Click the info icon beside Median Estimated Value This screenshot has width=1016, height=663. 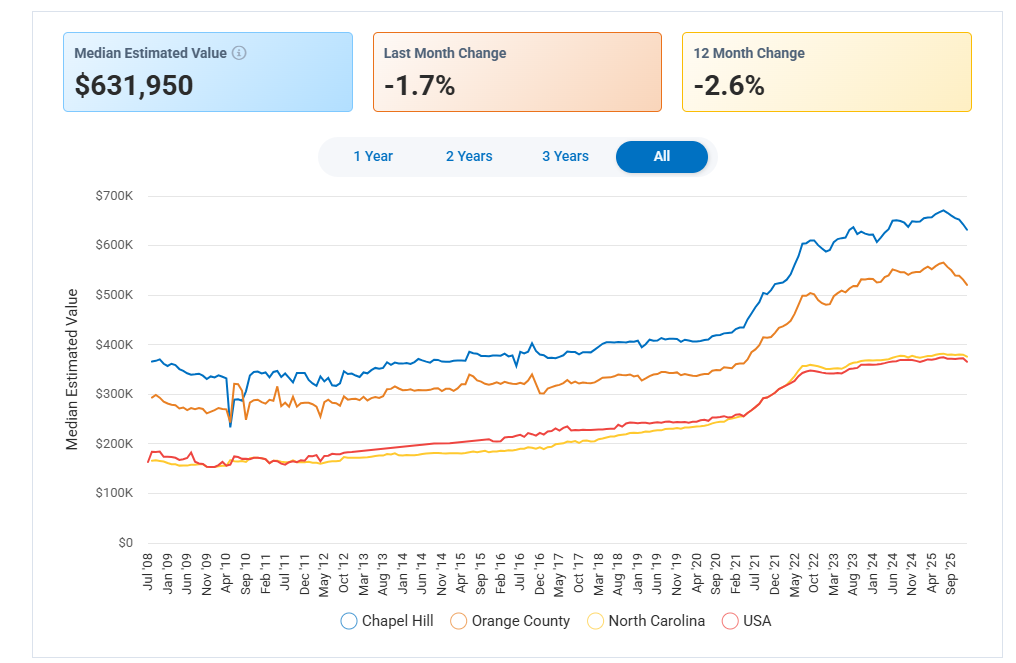pyautogui.click(x=240, y=53)
